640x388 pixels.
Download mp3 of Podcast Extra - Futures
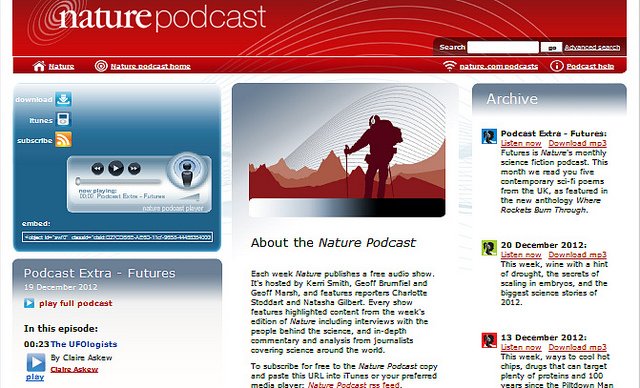click(x=578, y=143)
